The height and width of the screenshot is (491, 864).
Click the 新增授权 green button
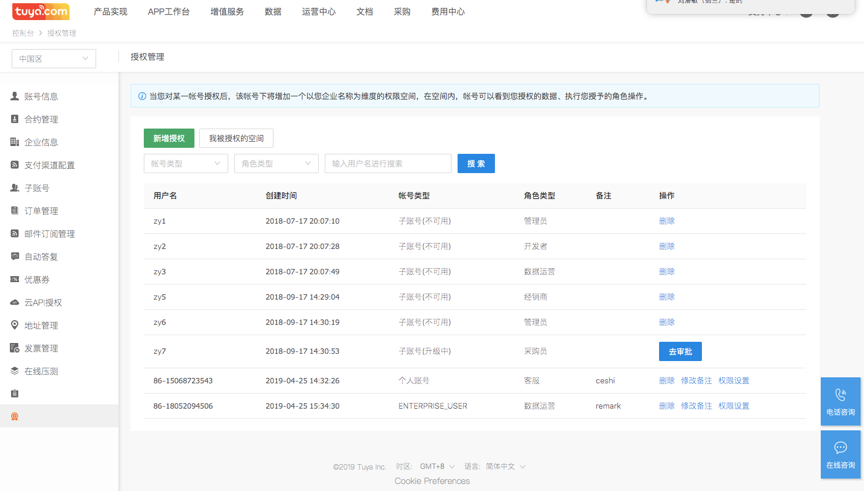(169, 138)
